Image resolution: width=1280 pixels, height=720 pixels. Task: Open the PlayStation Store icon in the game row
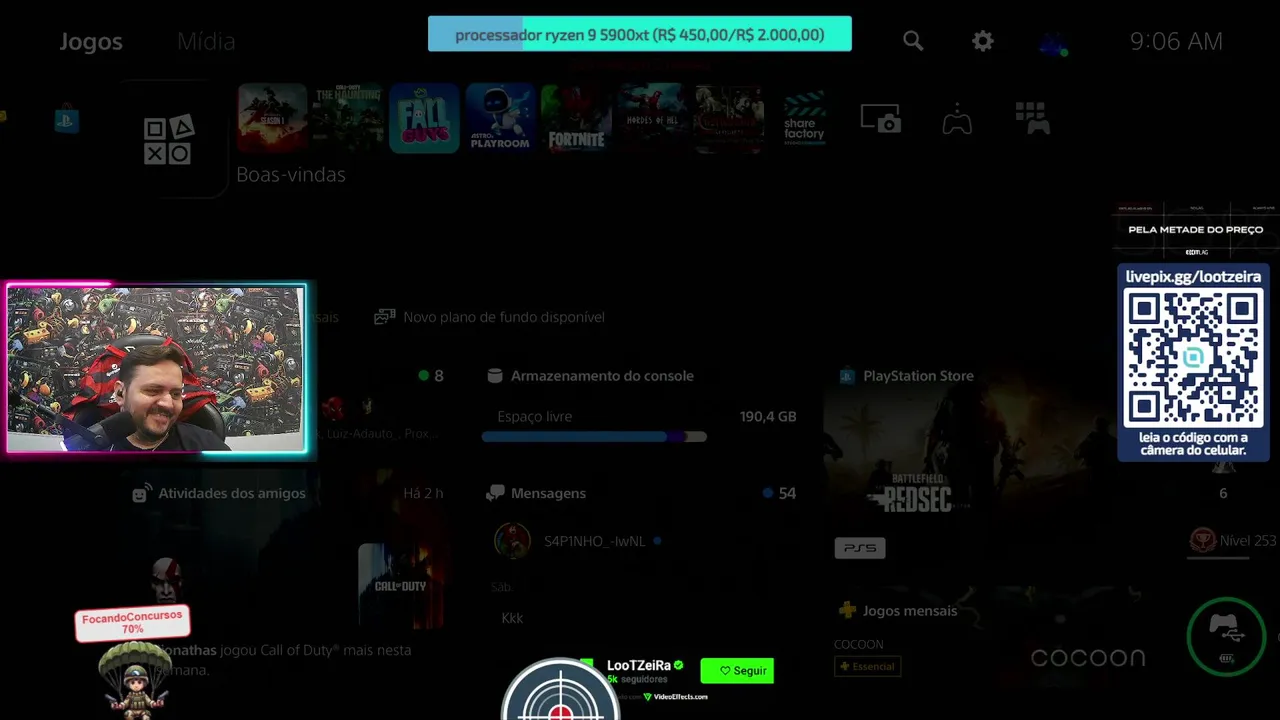[x=66, y=121]
